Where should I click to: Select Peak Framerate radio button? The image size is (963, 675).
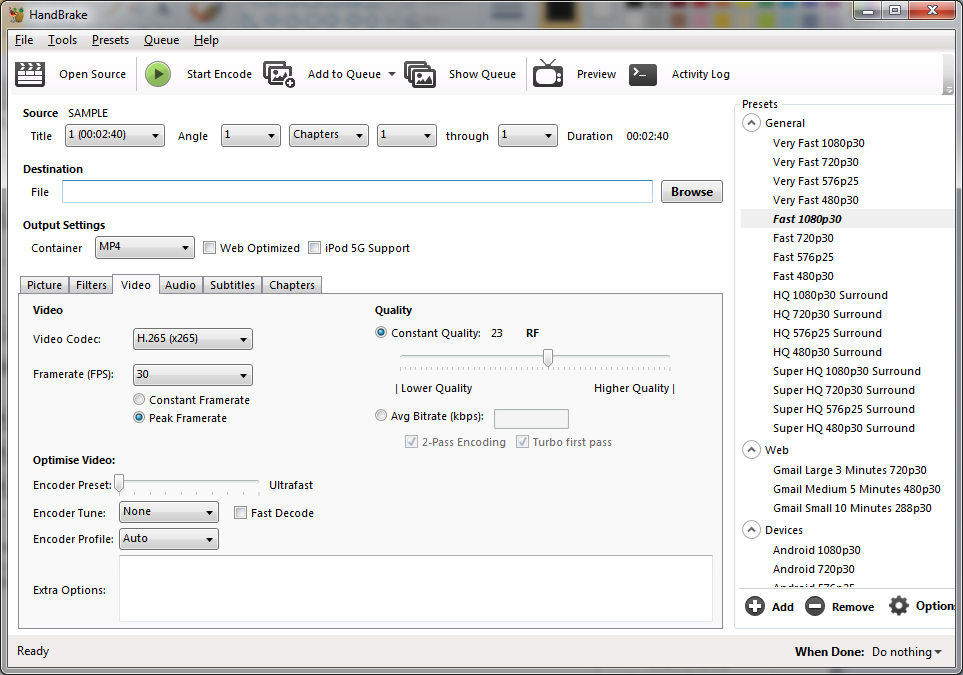coord(139,417)
